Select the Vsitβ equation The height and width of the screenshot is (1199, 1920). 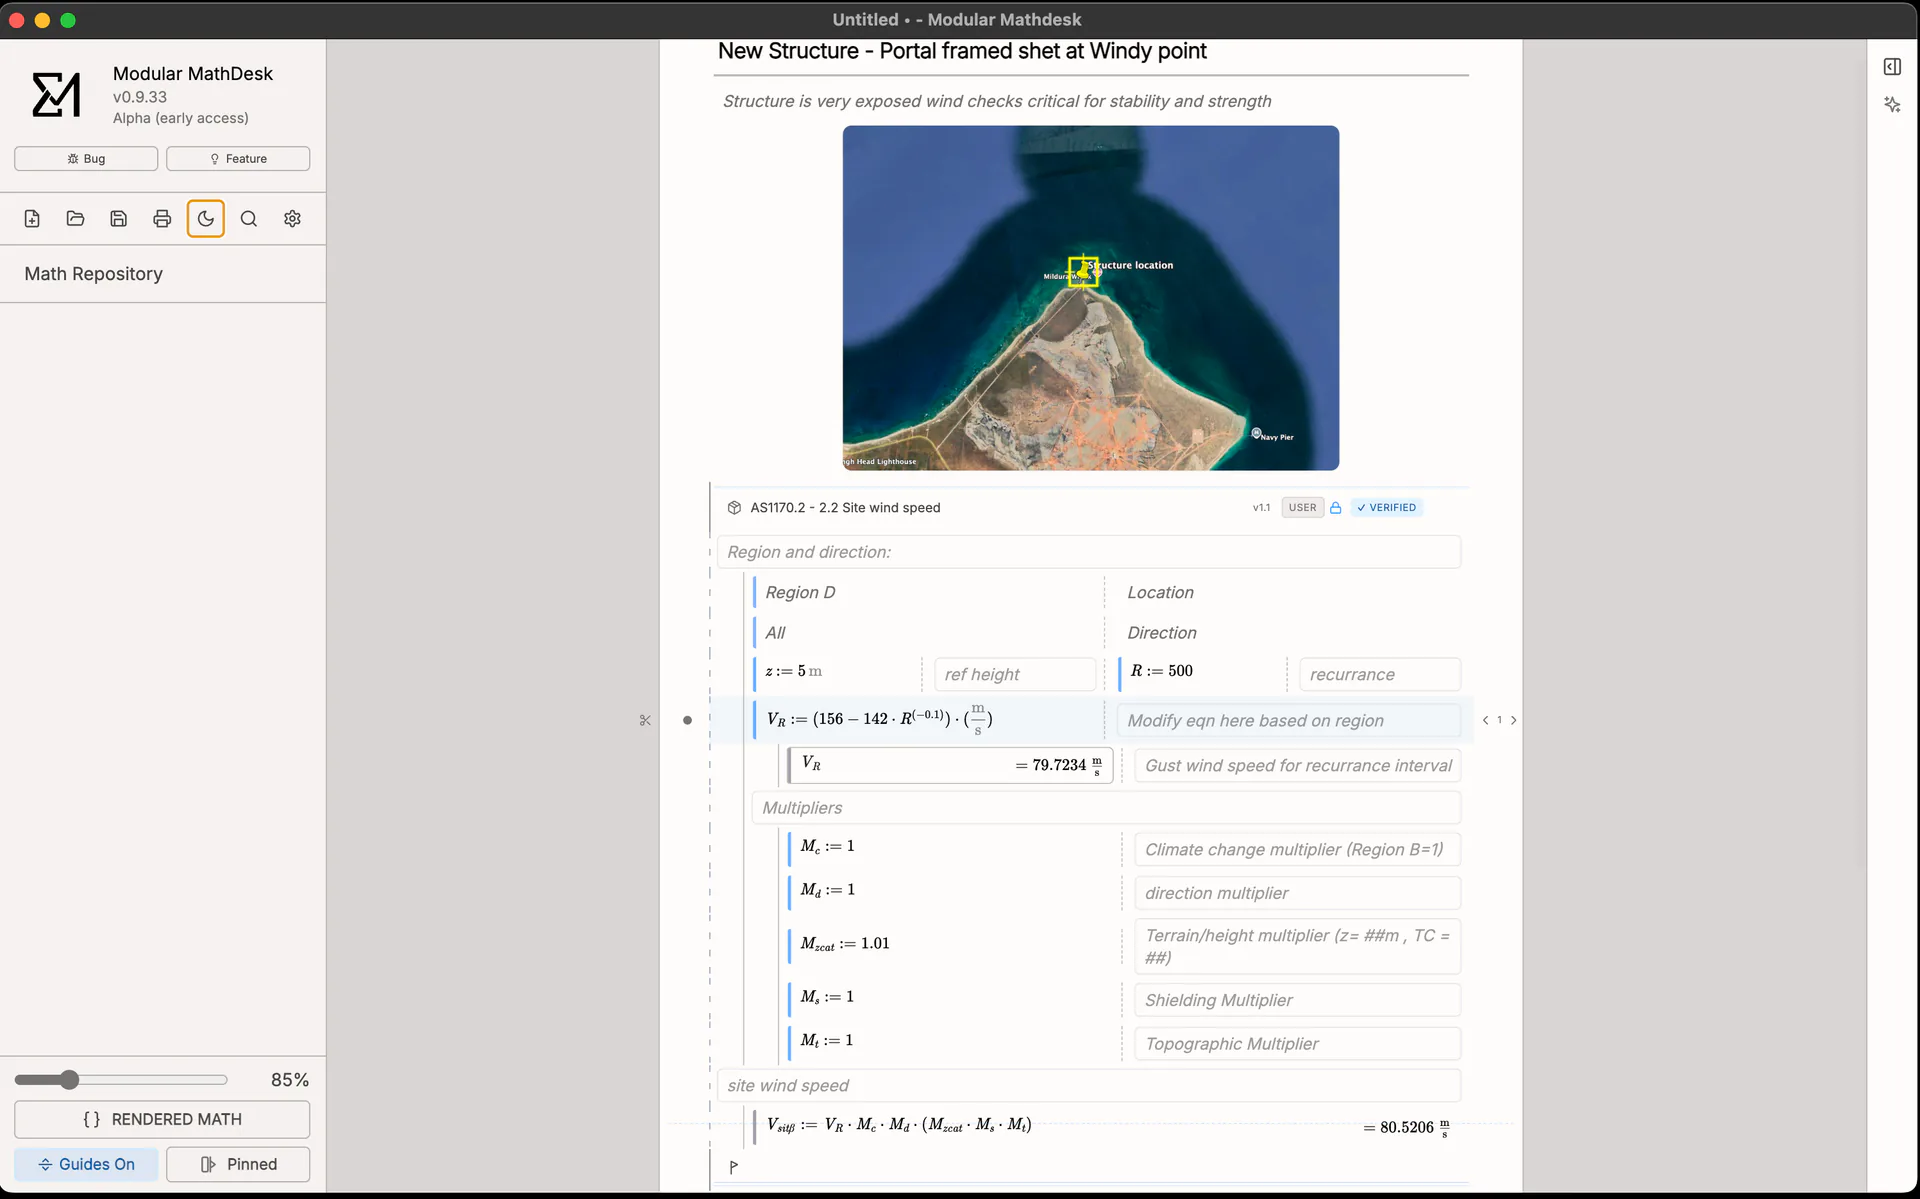pos(899,1126)
